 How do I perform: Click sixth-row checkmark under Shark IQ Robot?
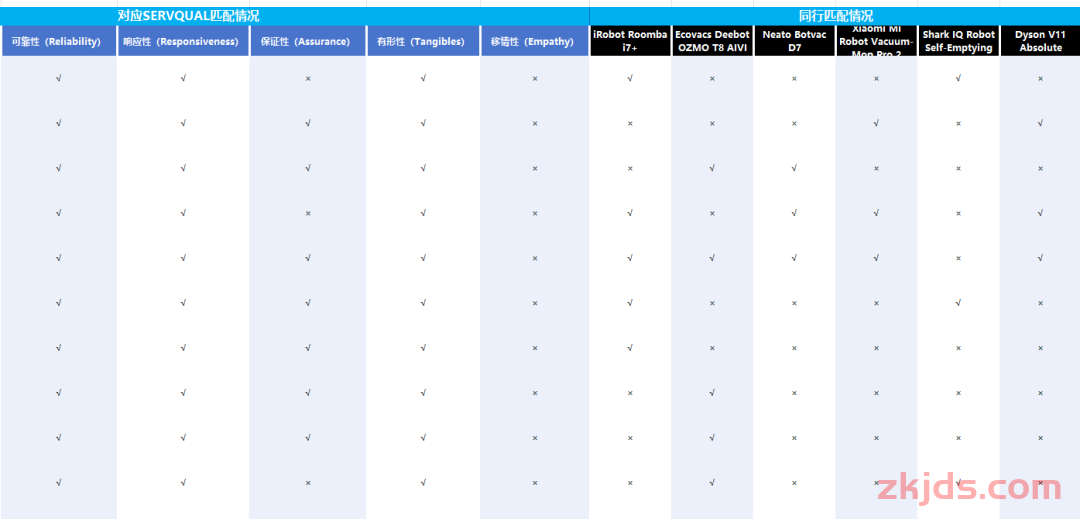coord(958,303)
